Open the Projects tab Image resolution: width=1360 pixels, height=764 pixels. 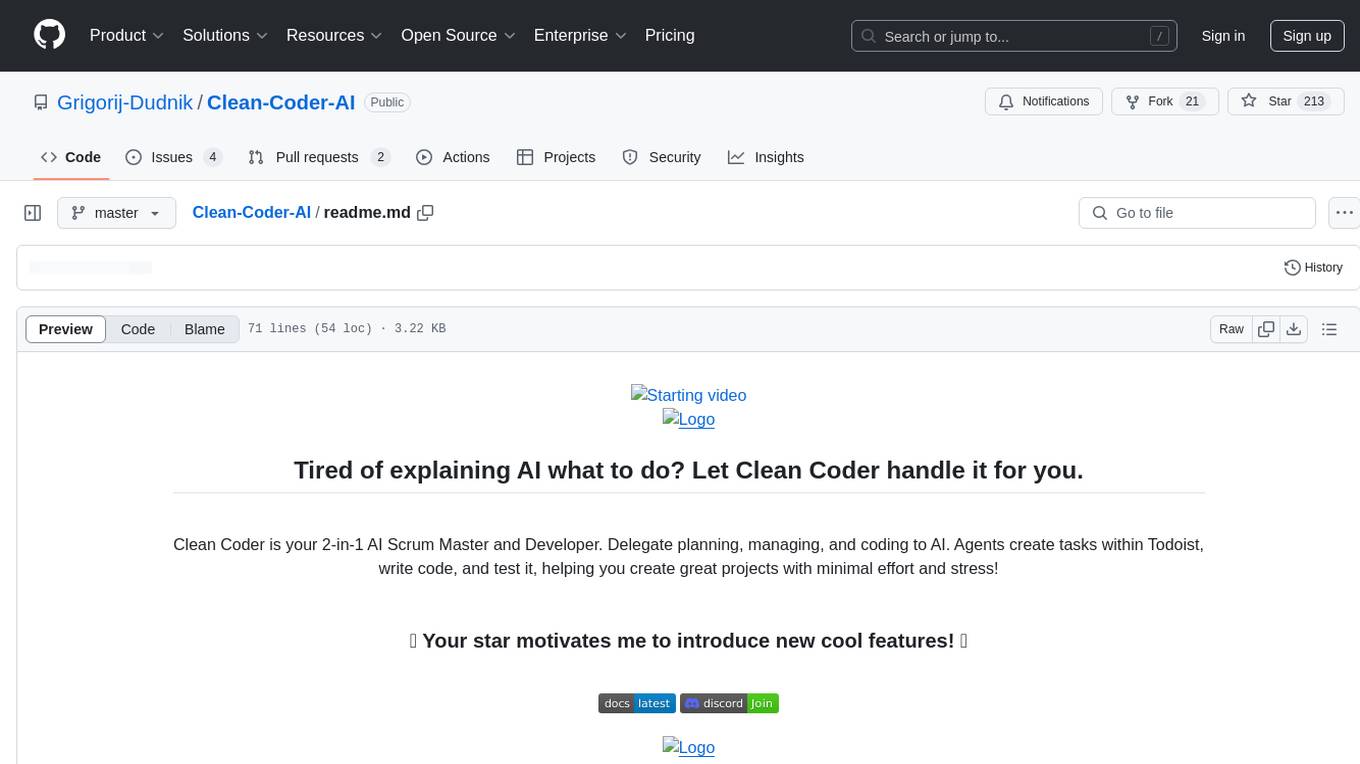pos(556,157)
